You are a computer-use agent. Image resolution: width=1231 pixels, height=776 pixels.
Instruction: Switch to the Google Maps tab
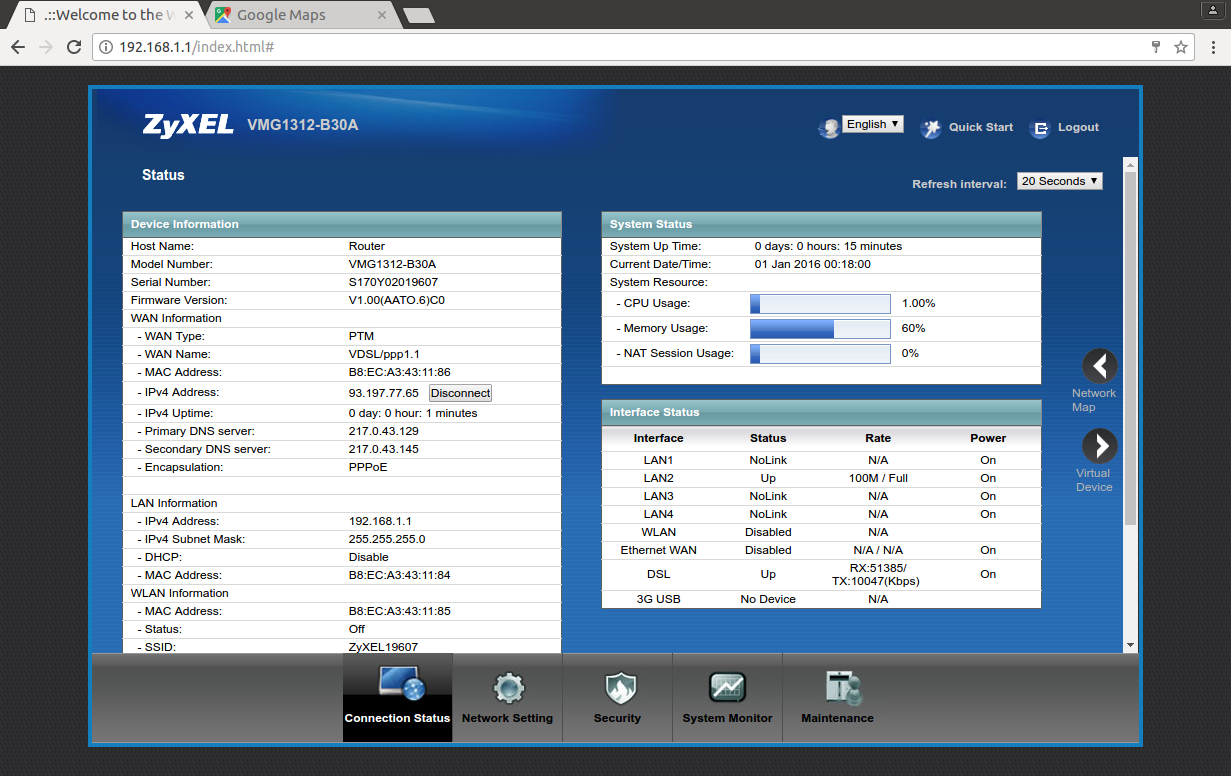point(300,15)
